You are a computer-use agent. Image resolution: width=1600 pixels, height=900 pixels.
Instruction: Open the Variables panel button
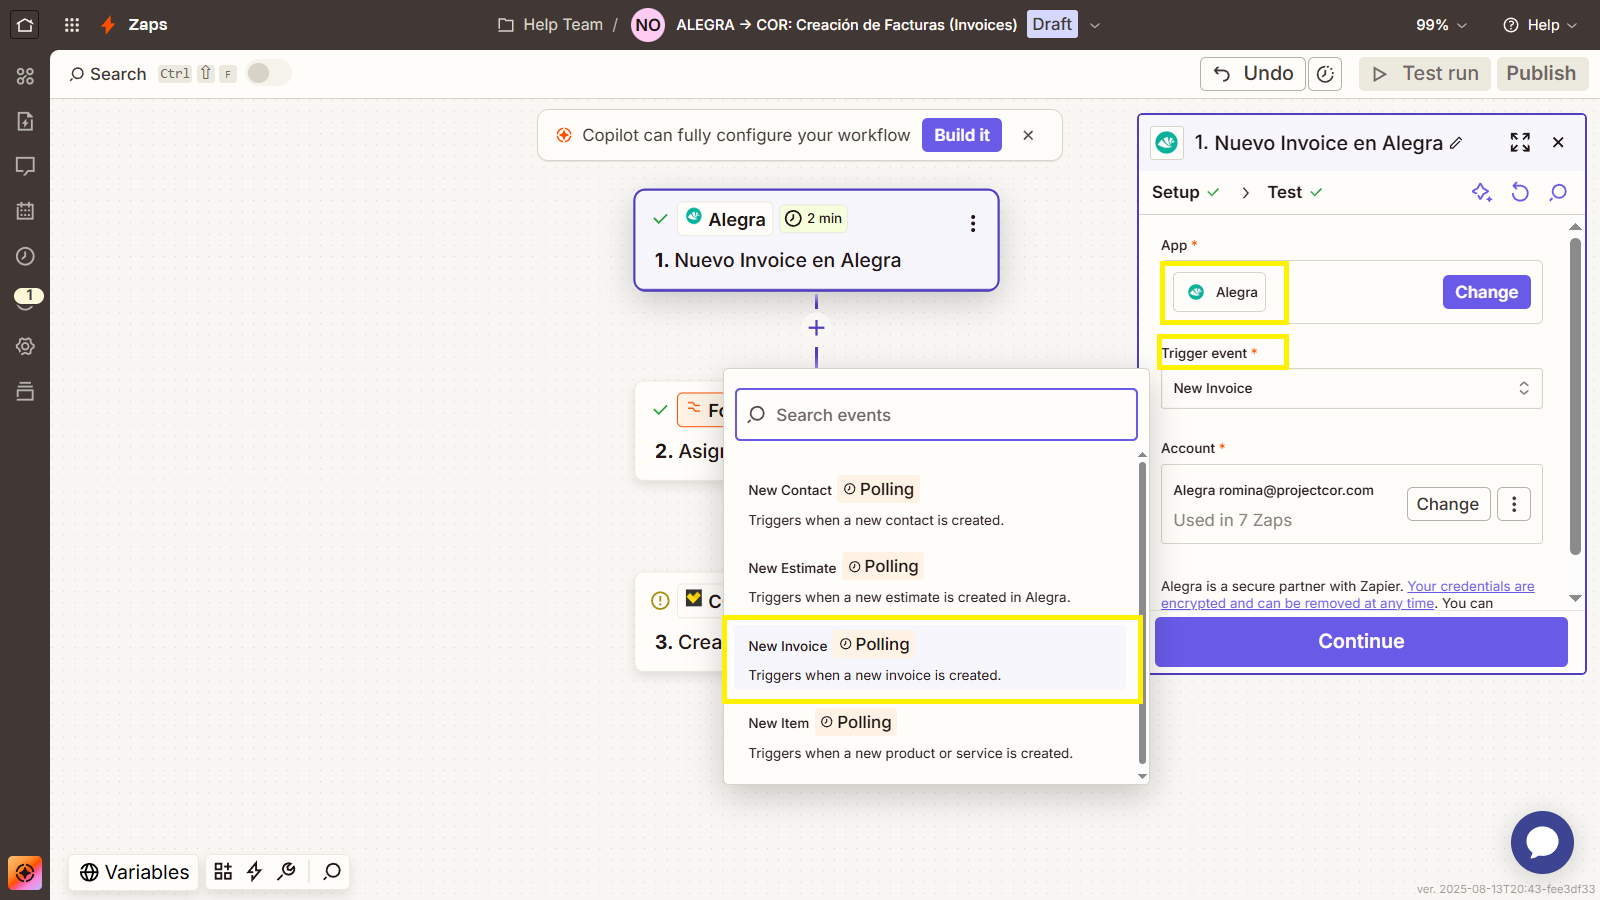[135, 872]
